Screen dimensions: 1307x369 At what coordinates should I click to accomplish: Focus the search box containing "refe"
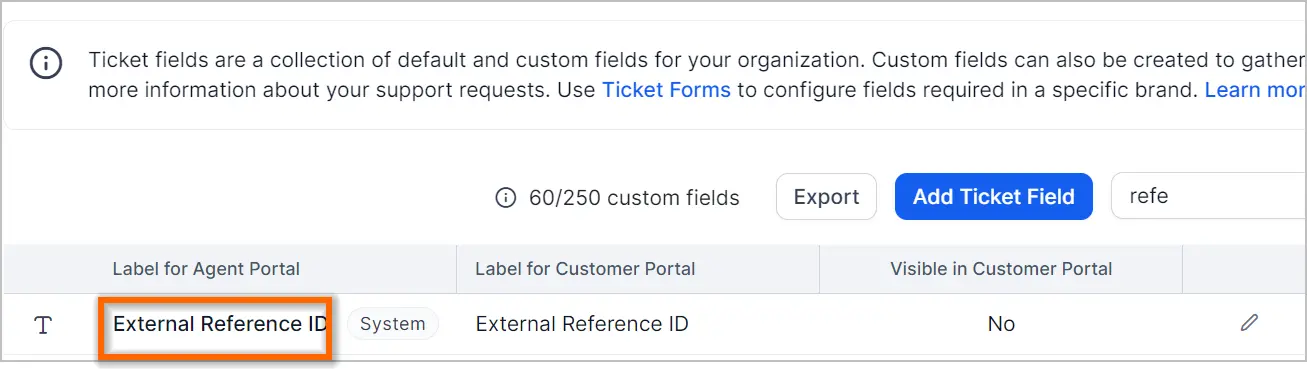(x=1208, y=197)
